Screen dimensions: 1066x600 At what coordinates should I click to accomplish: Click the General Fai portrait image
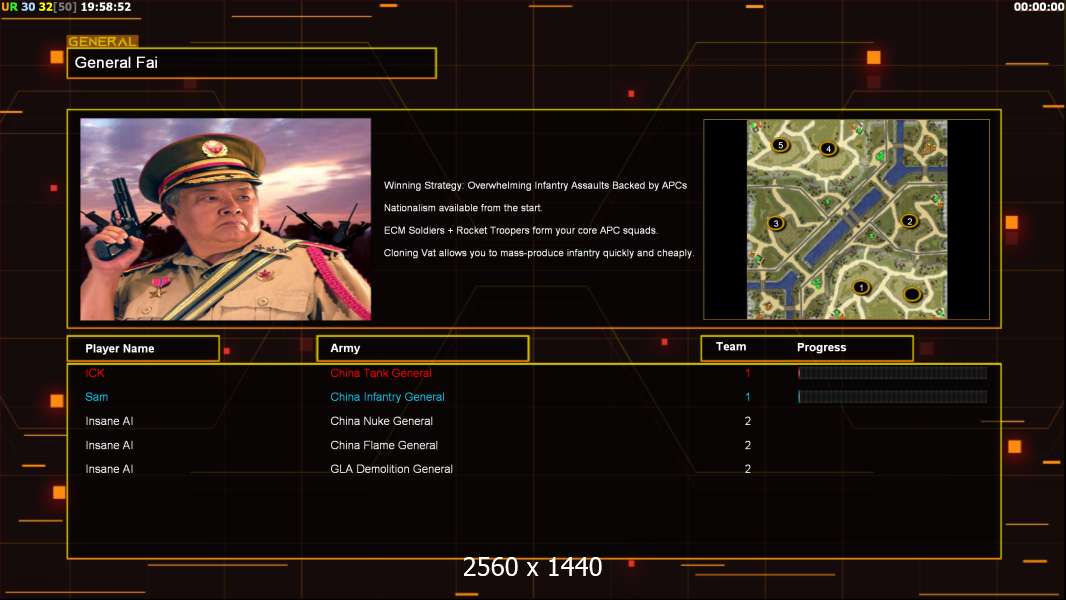tap(225, 219)
